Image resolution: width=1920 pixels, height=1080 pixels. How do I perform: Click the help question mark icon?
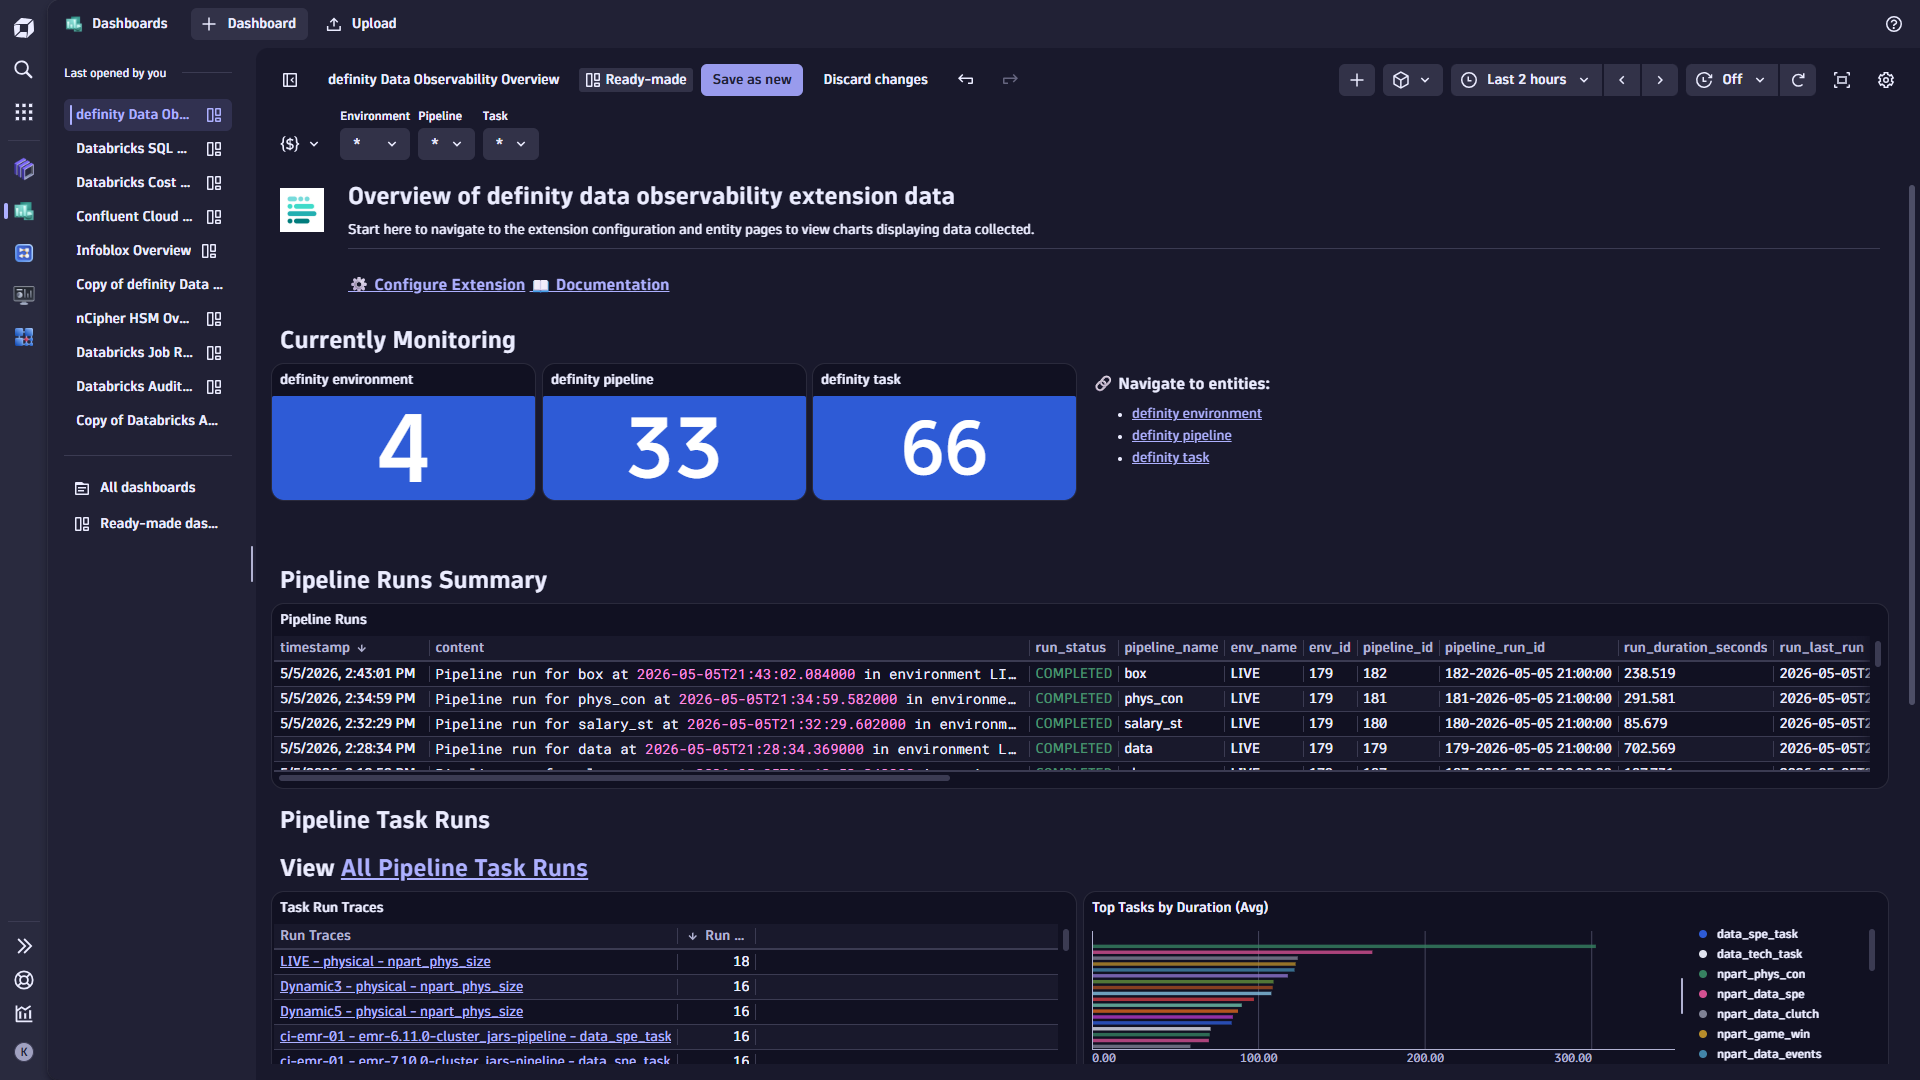1894,24
